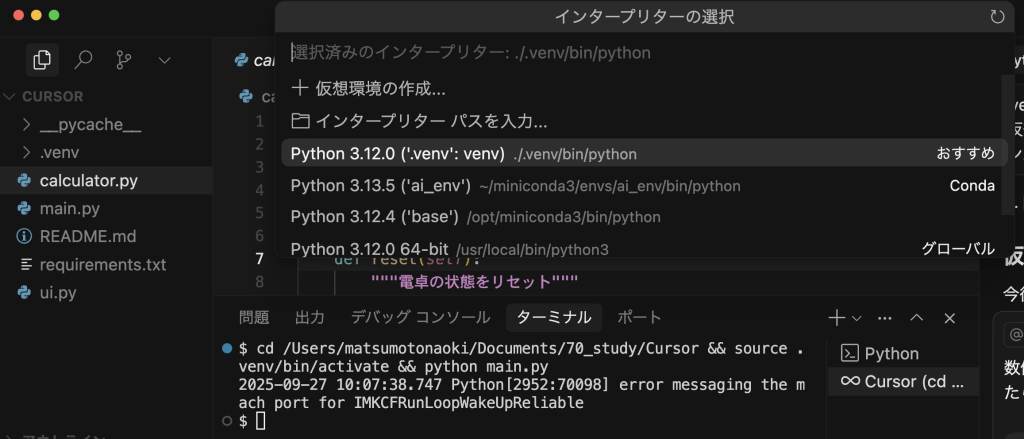
Task: Open the Source Control branch icon
Action: [x=125, y=60]
